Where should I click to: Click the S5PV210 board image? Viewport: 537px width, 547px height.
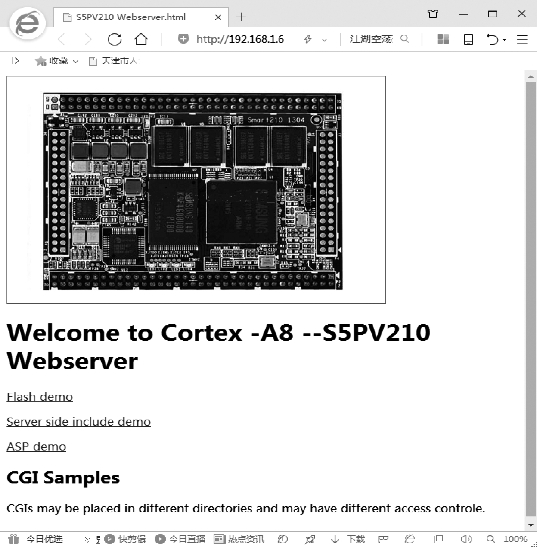click(x=193, y=191)
